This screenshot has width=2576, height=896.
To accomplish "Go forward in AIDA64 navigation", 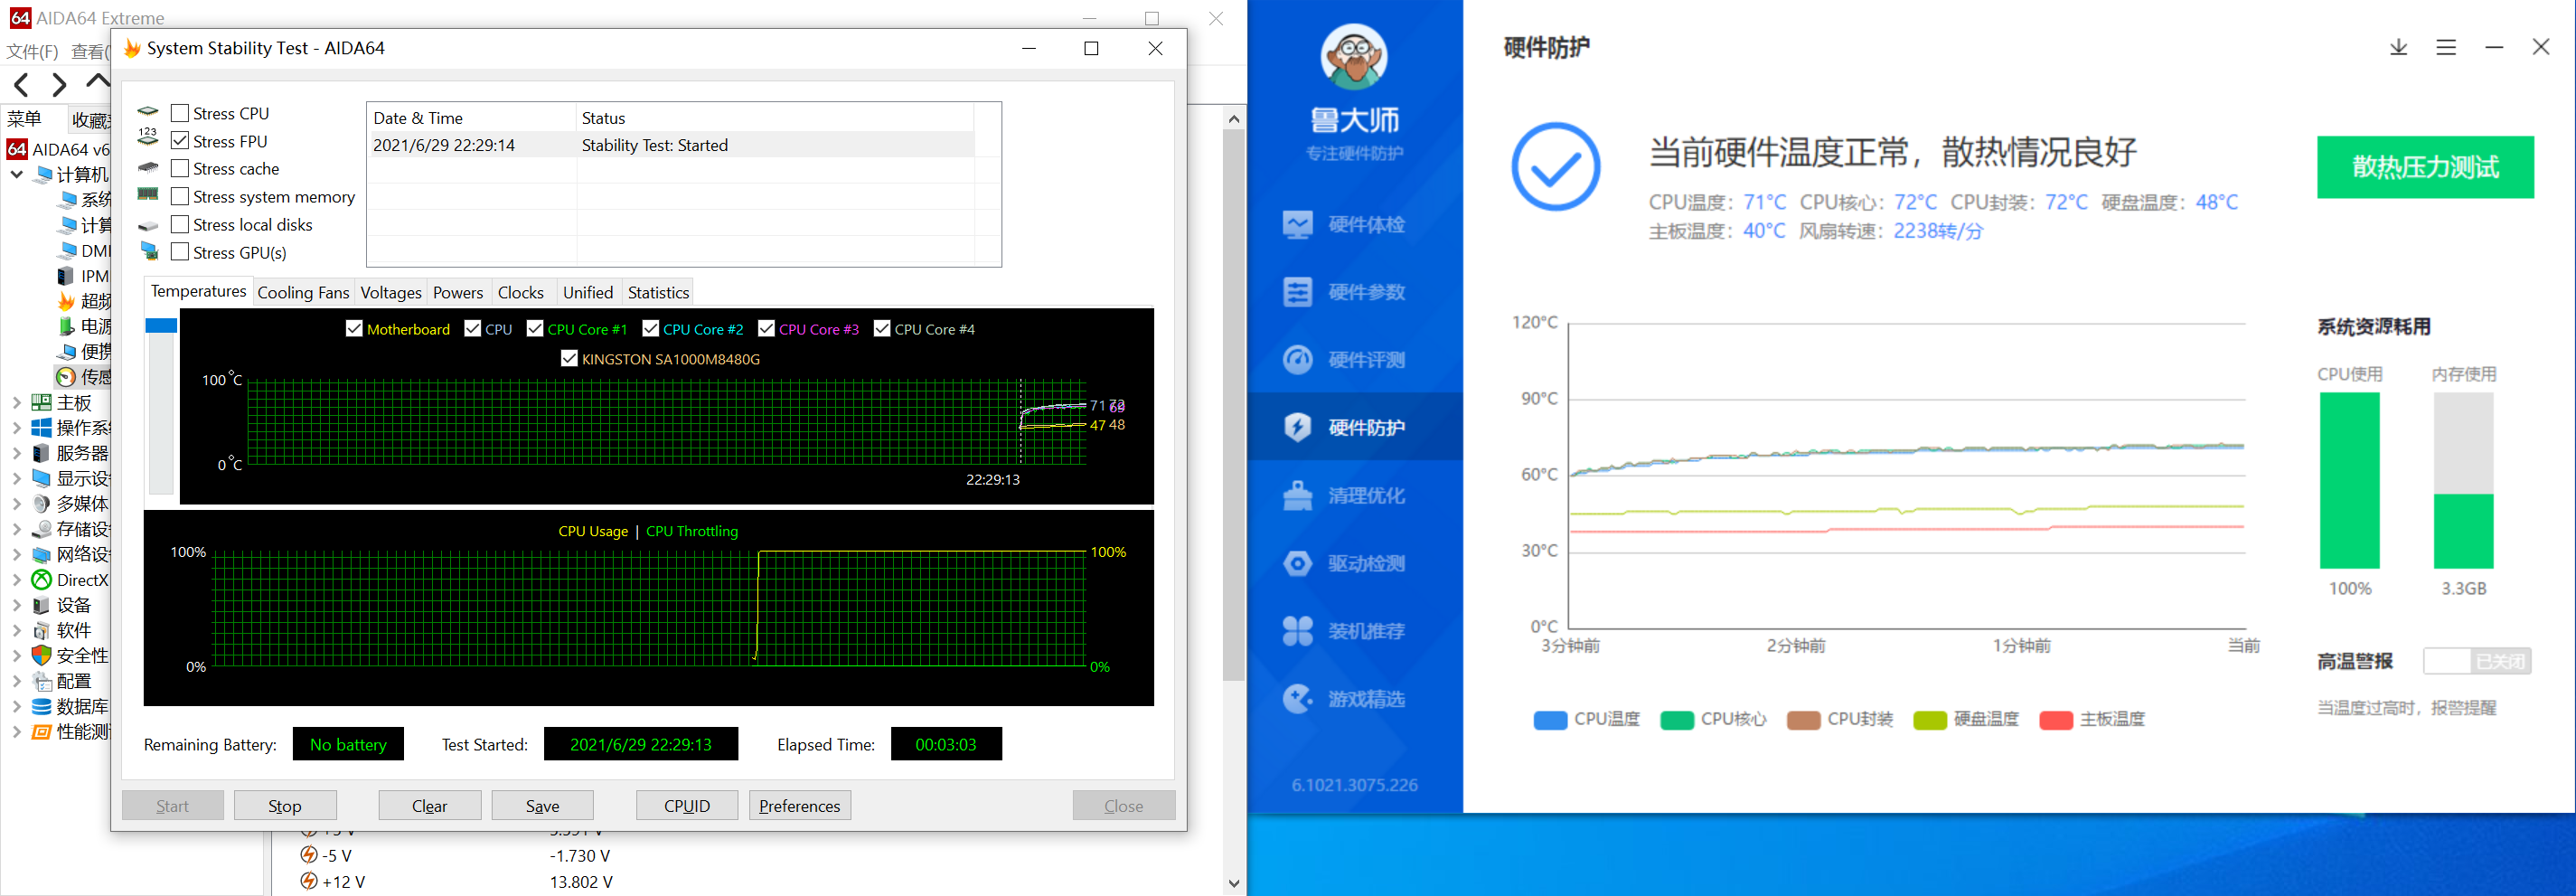I will pyautogui.click(x=59, y=85).
